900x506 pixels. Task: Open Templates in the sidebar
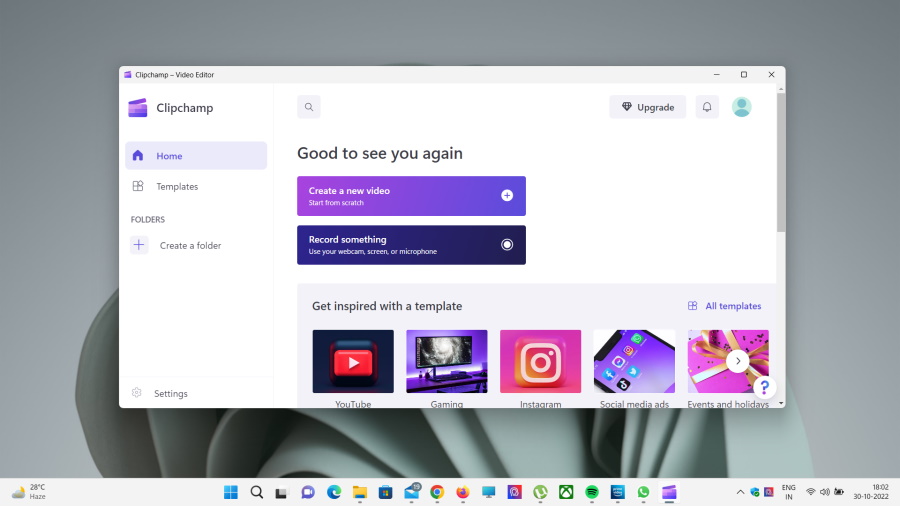click(x=177, y=187)
